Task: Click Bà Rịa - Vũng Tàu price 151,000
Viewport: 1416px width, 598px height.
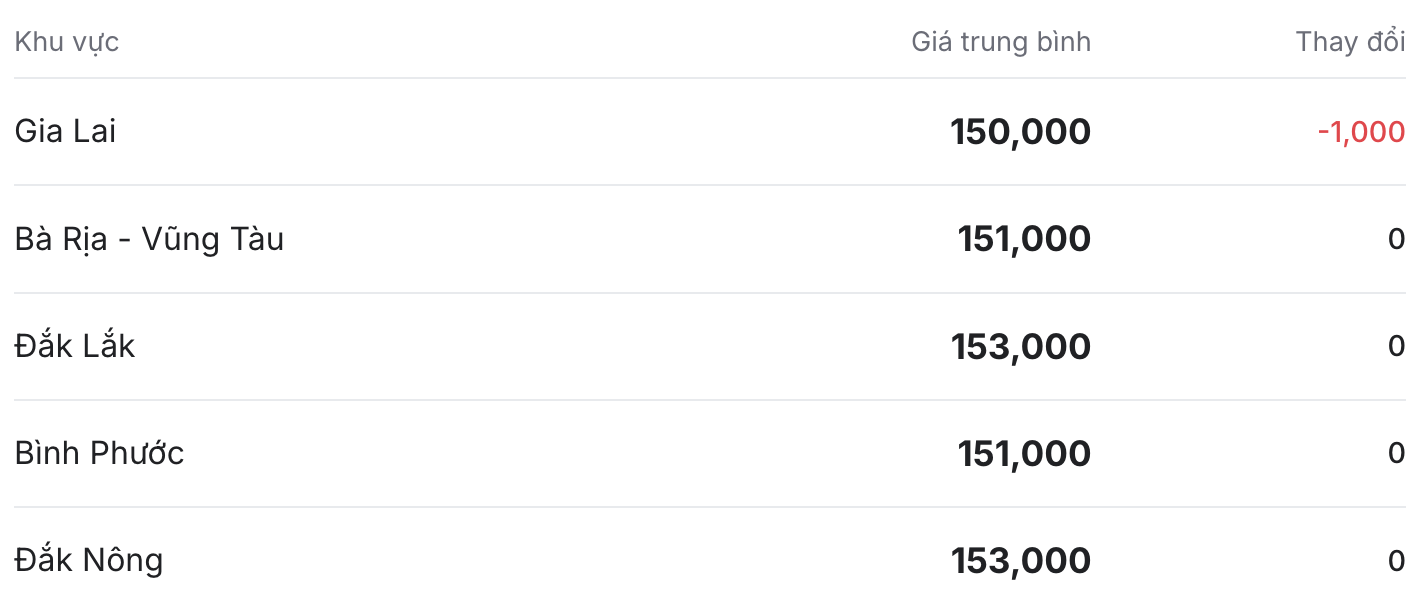Action: [1024, 239]
